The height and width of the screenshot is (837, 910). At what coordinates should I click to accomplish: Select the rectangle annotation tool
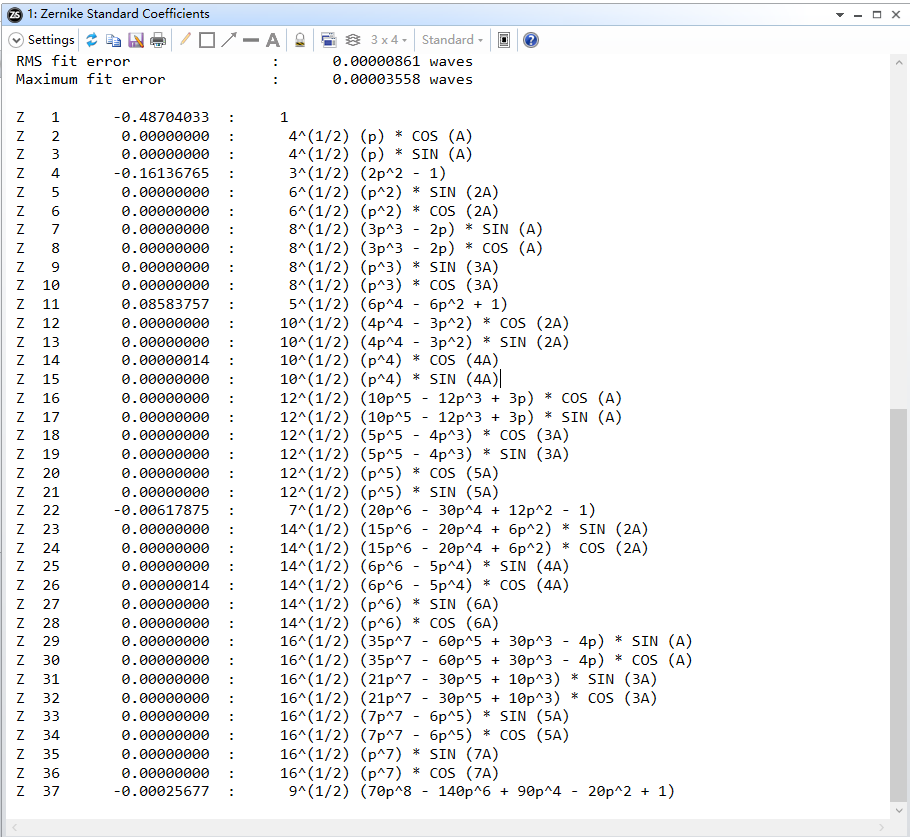207,40
